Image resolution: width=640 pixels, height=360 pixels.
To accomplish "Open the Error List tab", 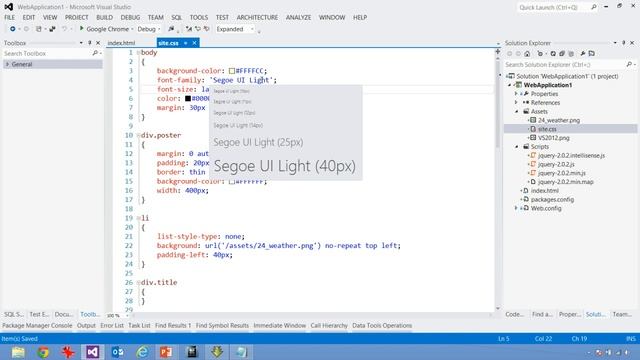I will (112, 325).
